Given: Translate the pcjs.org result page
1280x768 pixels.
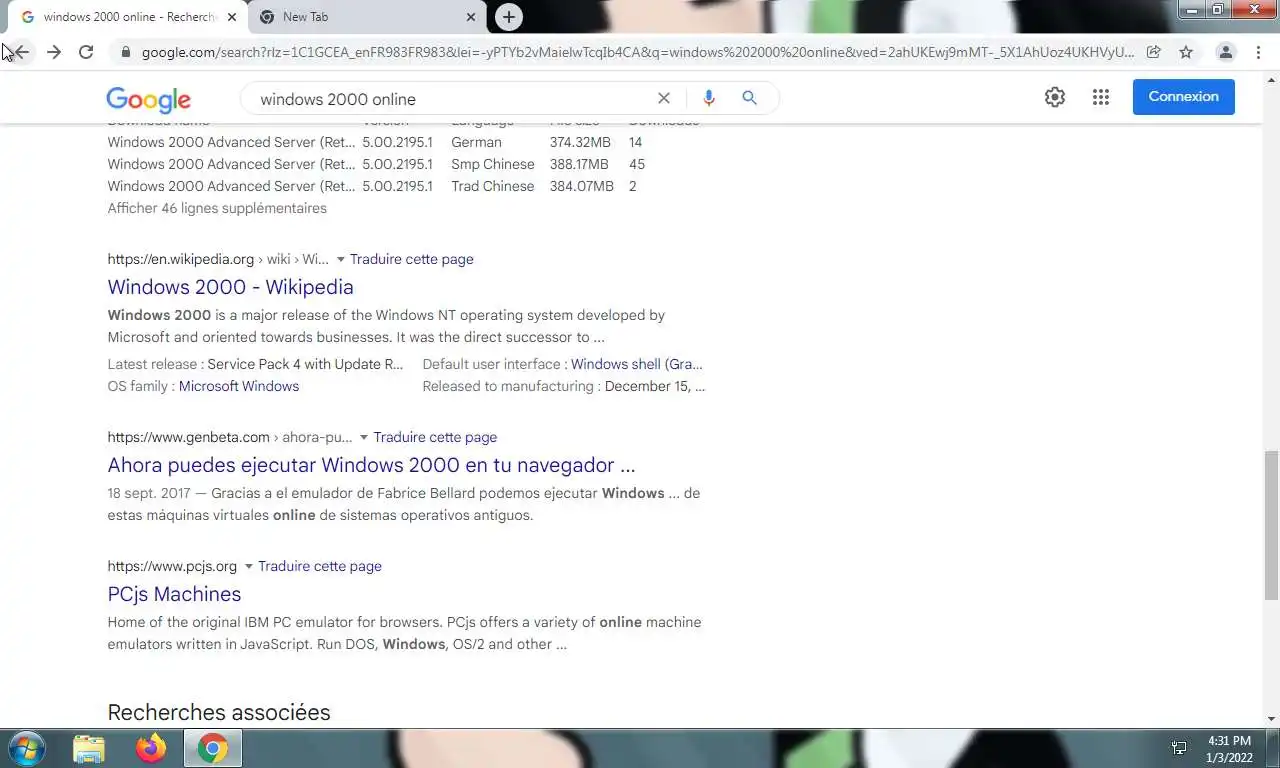Looking at the screenshot, I should [320, 566].
